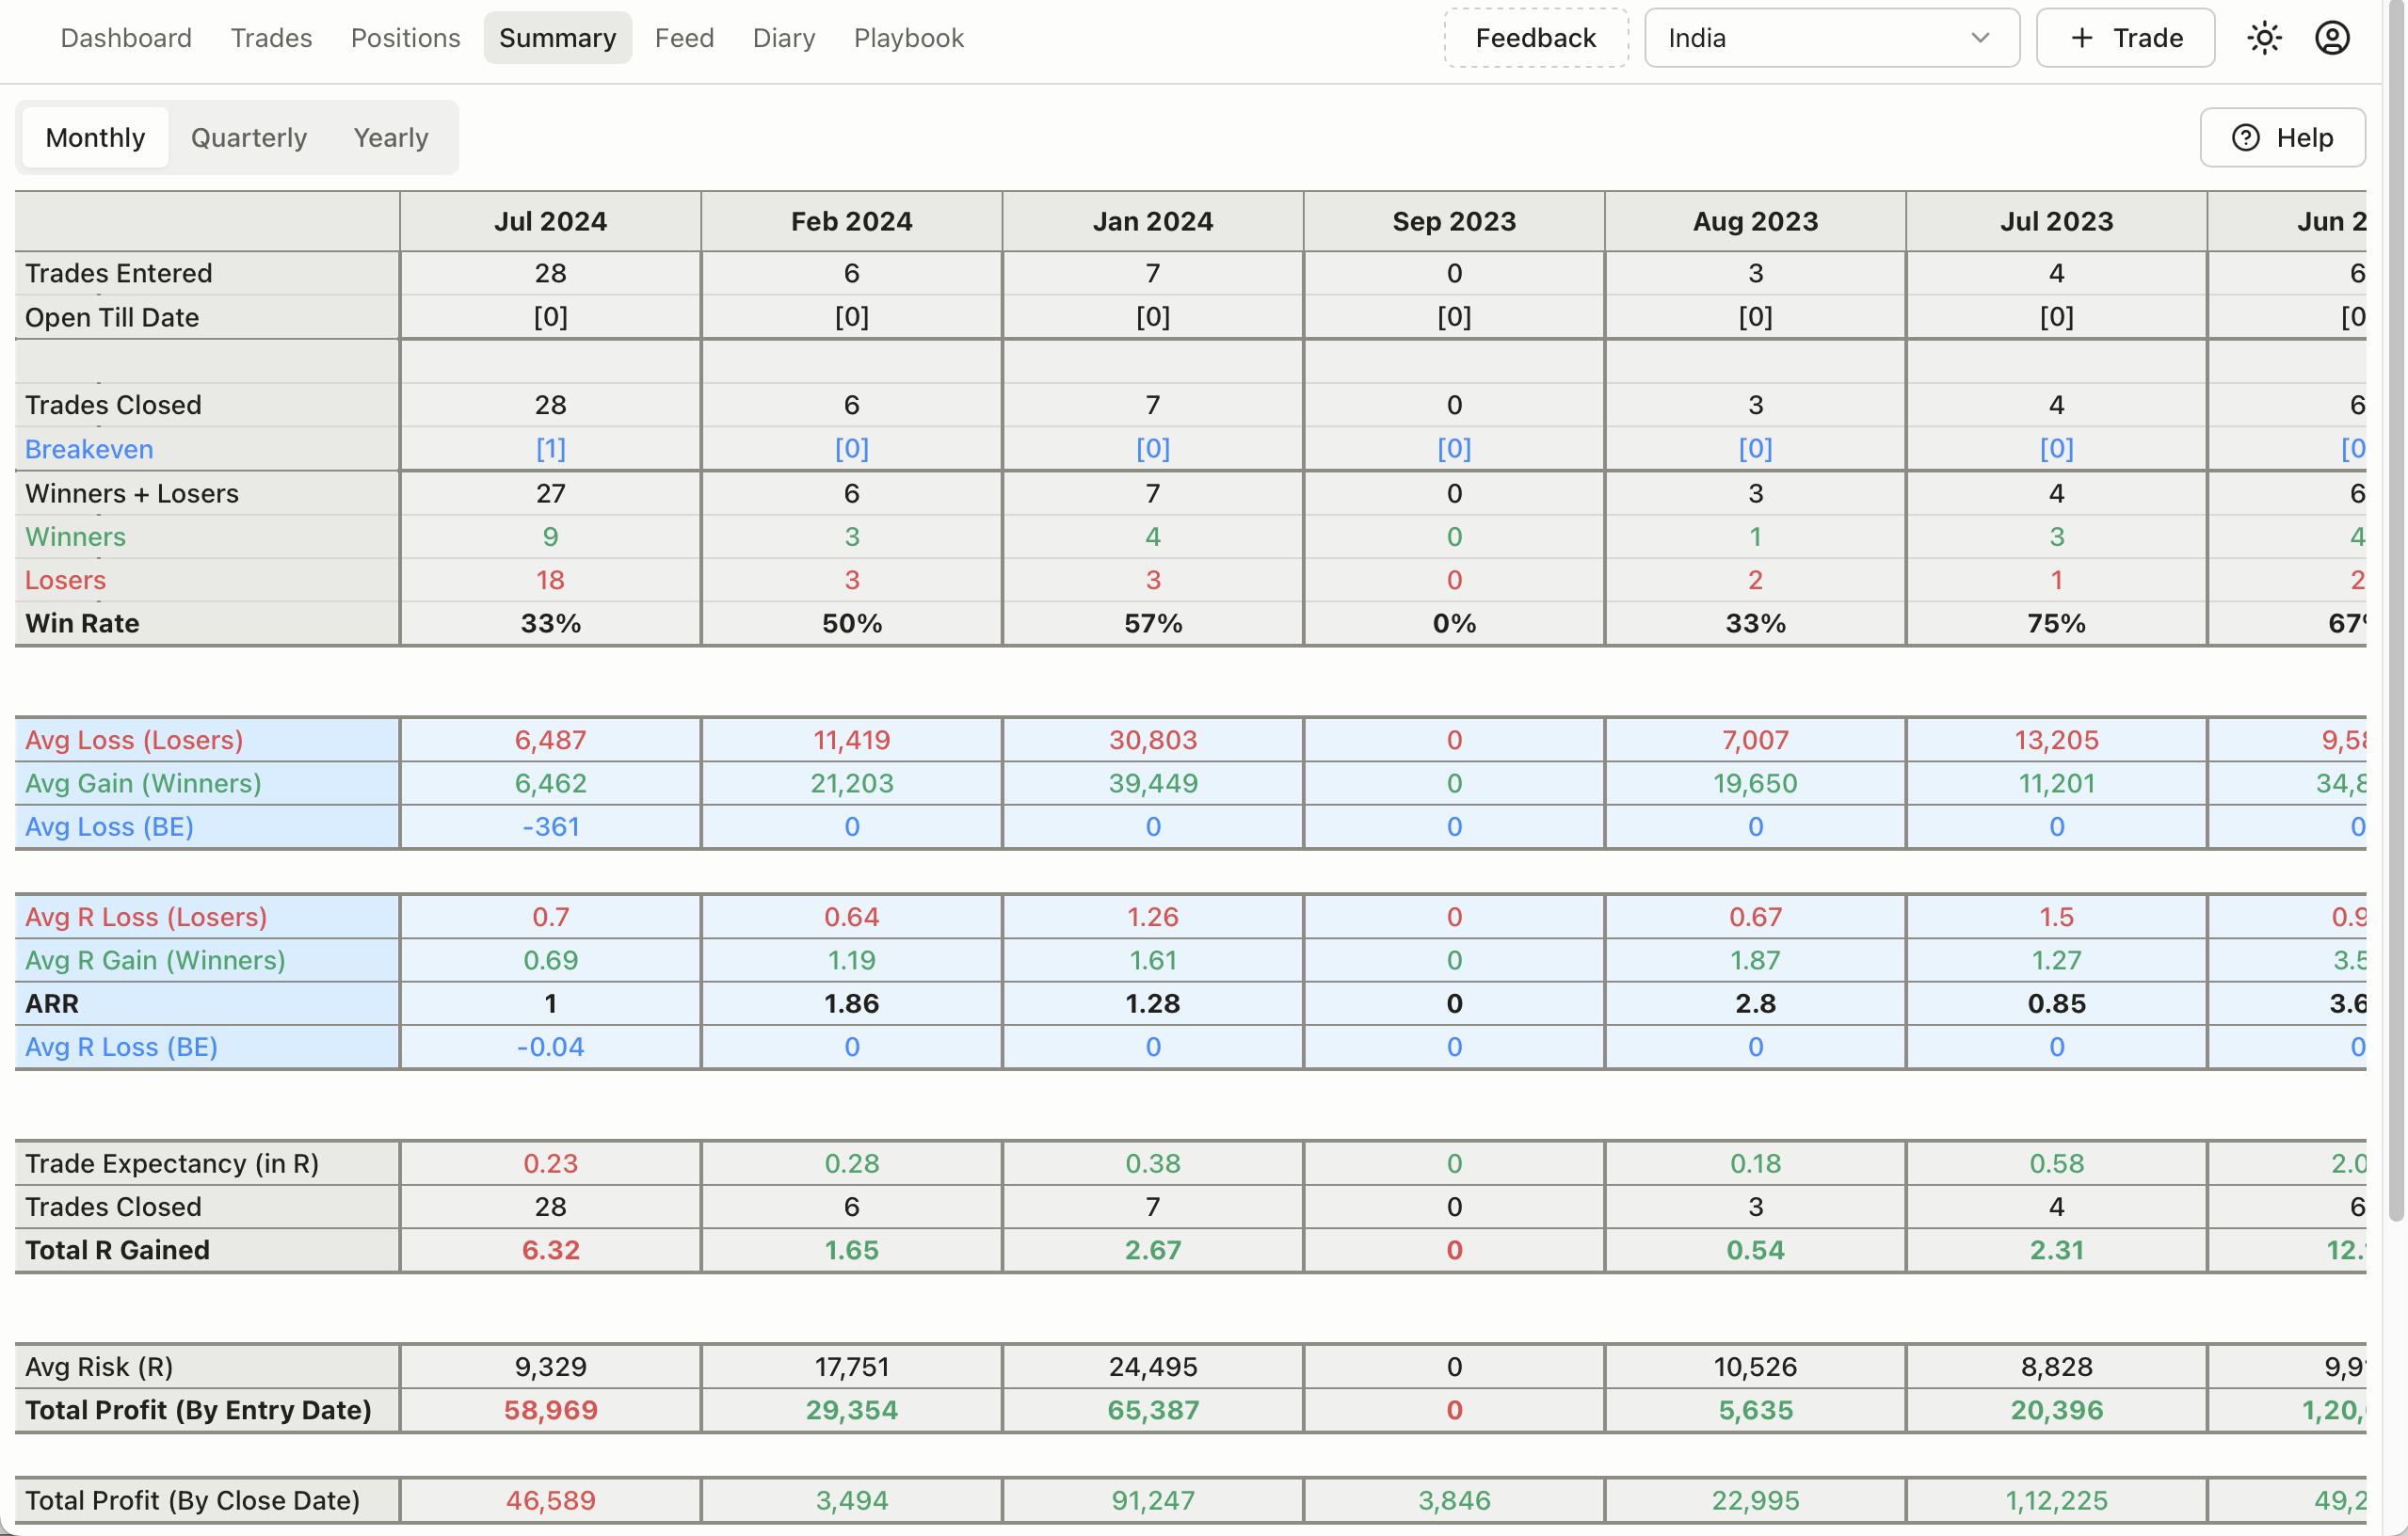Click the question mark Help icon
2408x1536 pixels.
tap(2246, 138)
